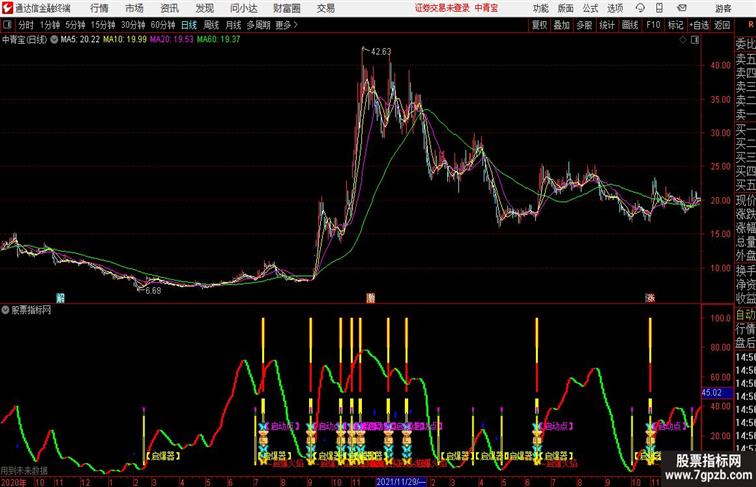Click the 游客 user label
Screen dimensions: 756x487
point(723,8)
